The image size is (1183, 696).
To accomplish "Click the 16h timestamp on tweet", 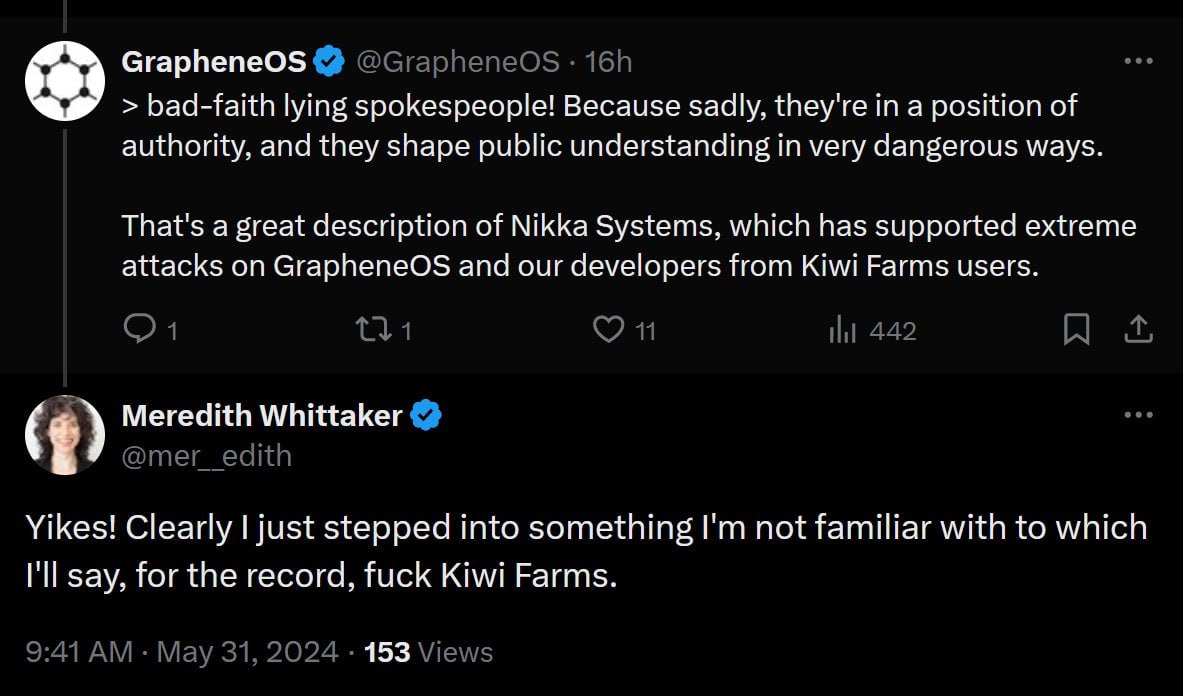I will point(608,62).
